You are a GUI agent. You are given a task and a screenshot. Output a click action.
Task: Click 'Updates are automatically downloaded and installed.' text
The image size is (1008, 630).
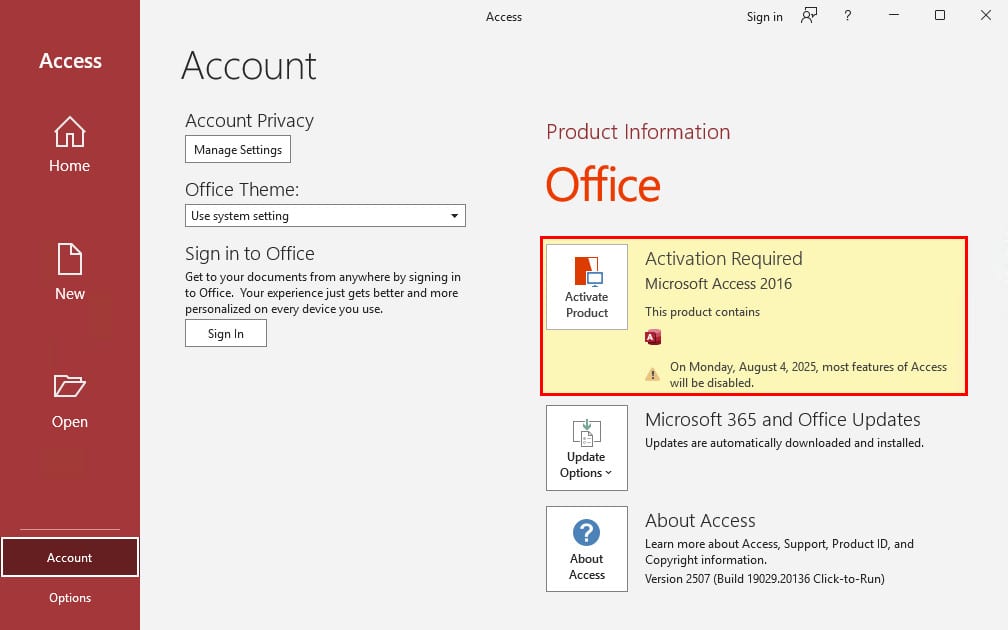point(784,443)
